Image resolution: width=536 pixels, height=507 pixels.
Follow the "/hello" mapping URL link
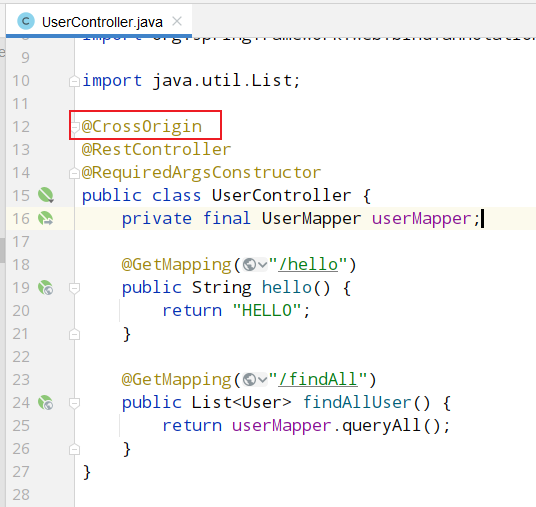pos(308,265)
